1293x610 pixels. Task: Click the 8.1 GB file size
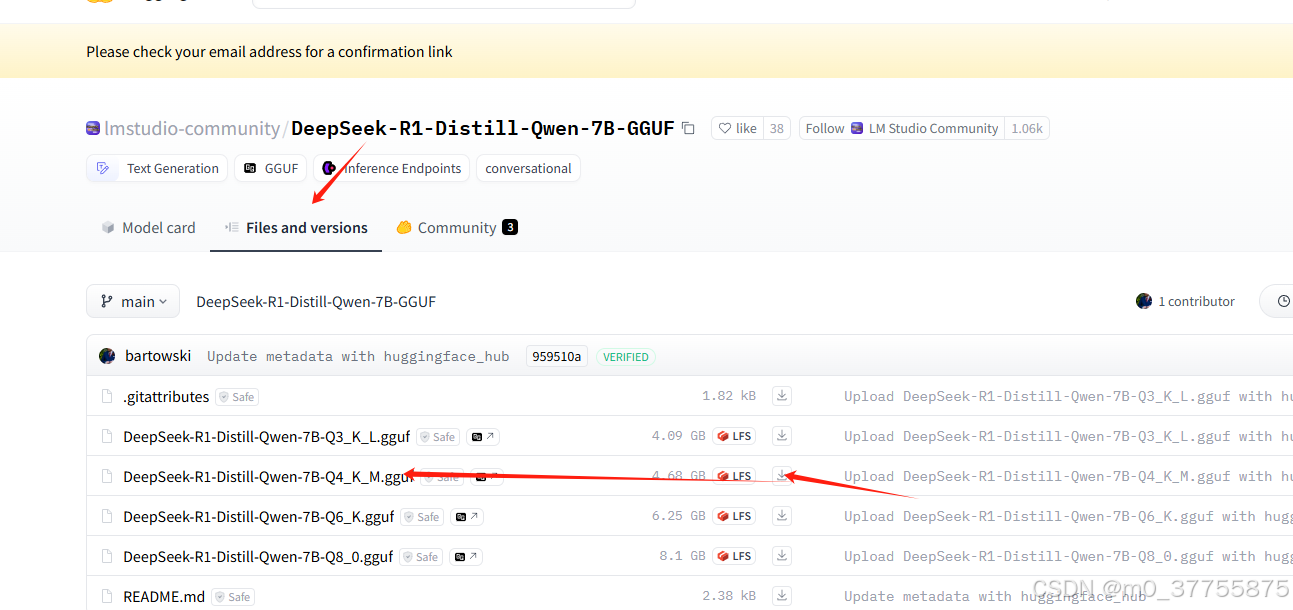[682, 556]
